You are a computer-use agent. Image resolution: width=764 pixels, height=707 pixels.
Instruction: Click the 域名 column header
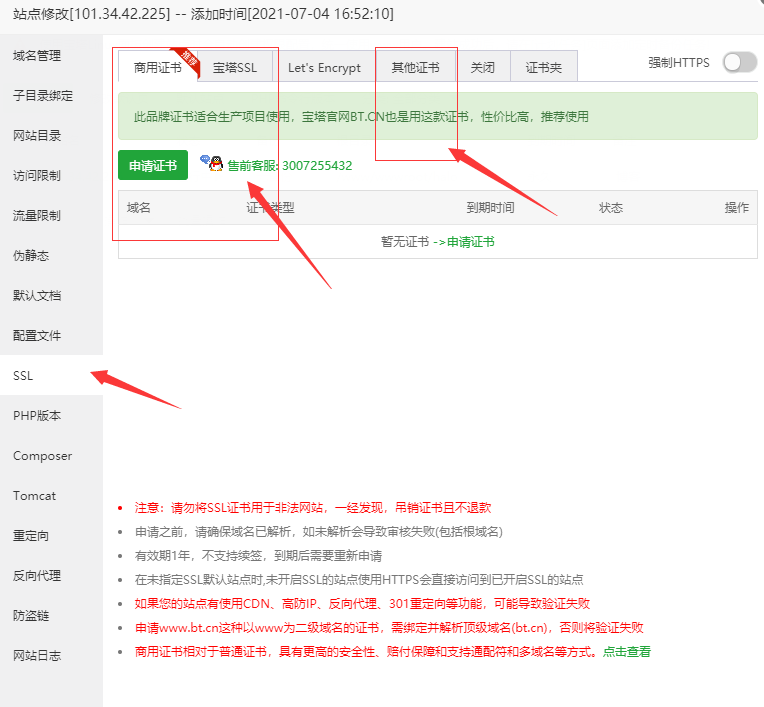click(x=139, y=208)
